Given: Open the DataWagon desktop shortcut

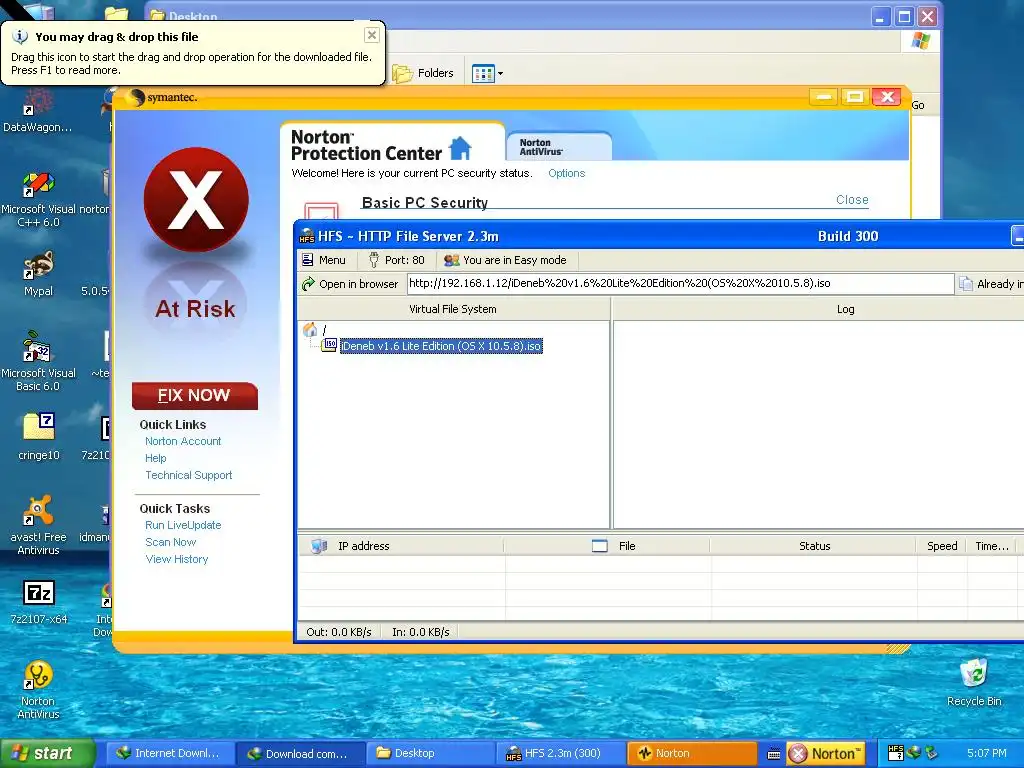Looking at the screenshot, I should click(x=37, y=111).
